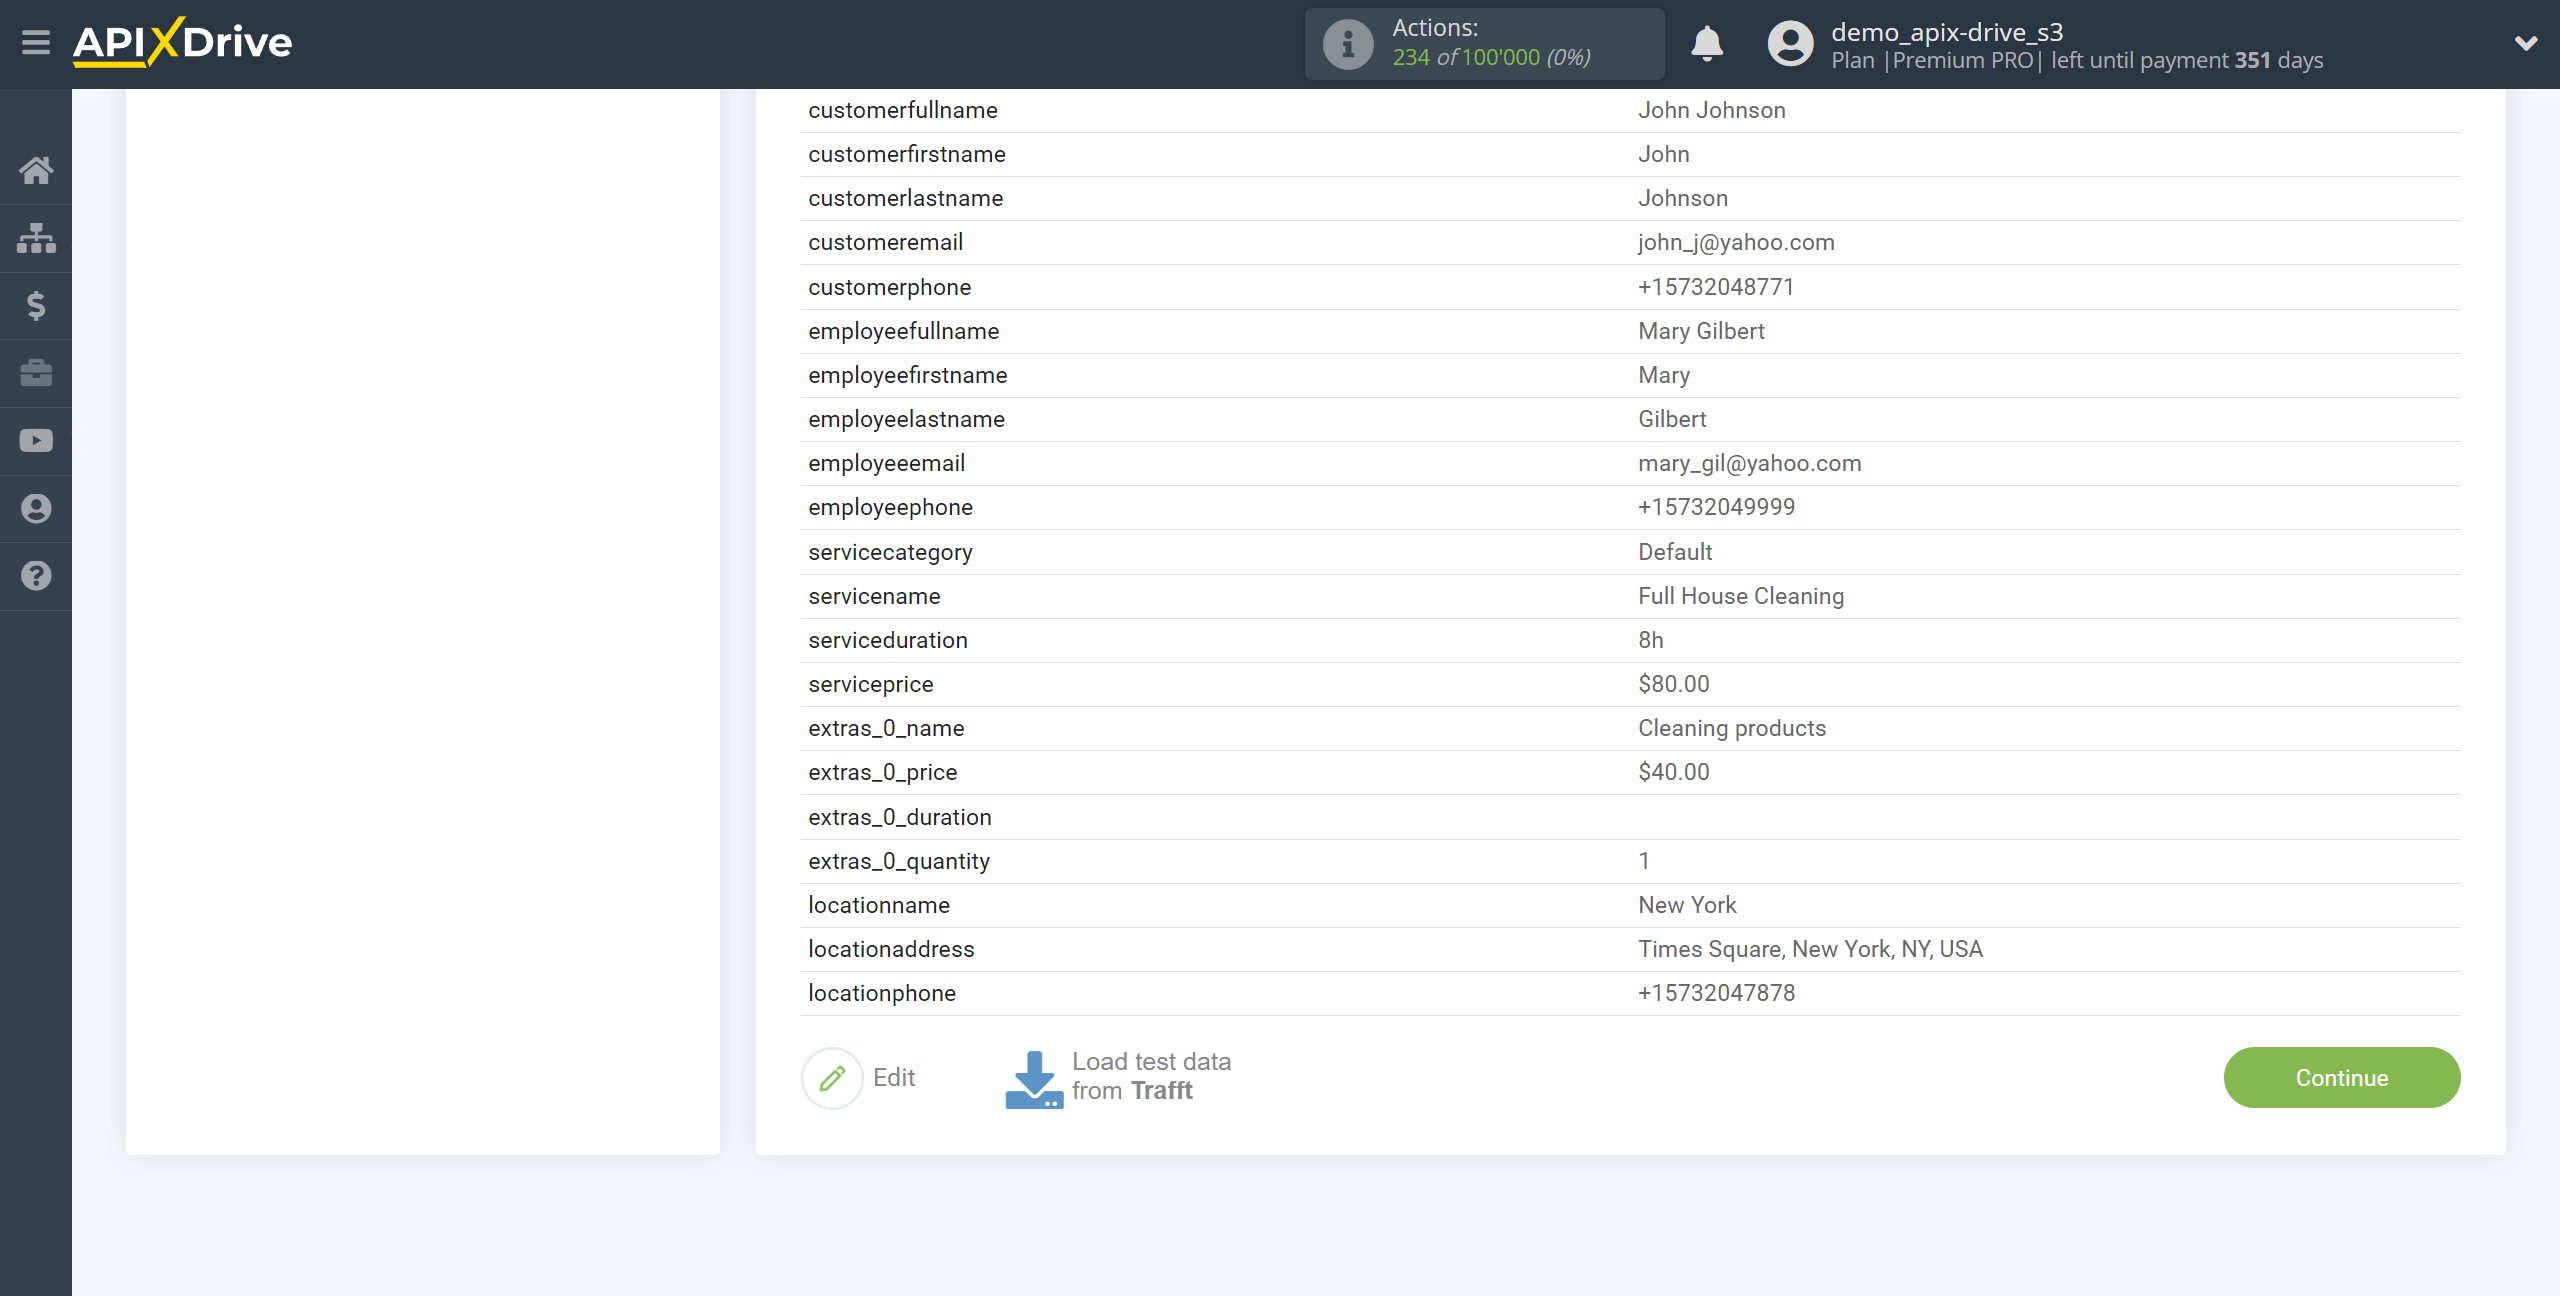This screenshot has height=1296, width=2560.
Task: Click the locationaddress field label
Action: tap(891, 950)
